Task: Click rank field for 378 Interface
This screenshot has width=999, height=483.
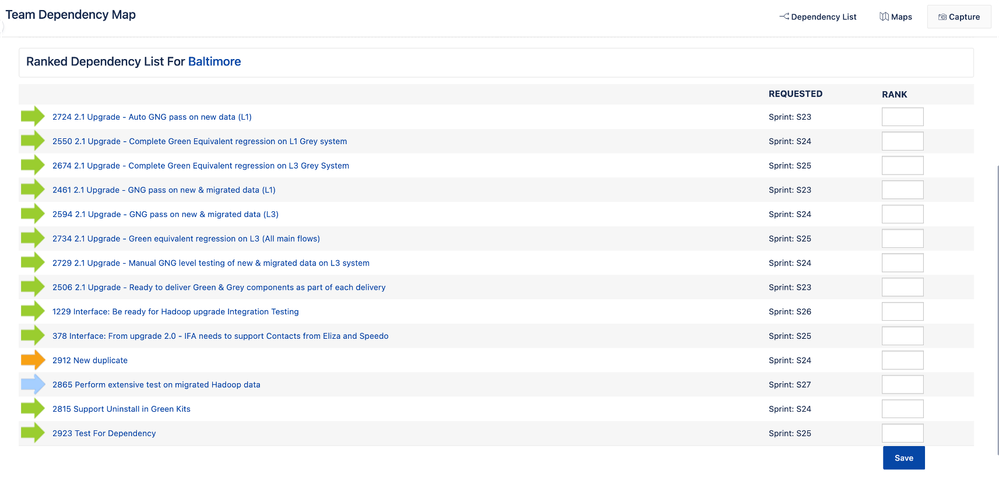Action: pyautogui.click(x=902, y=336)
